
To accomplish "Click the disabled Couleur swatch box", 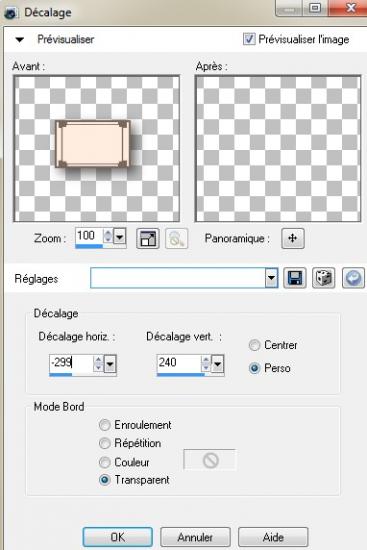I will [x=210, y=460].
